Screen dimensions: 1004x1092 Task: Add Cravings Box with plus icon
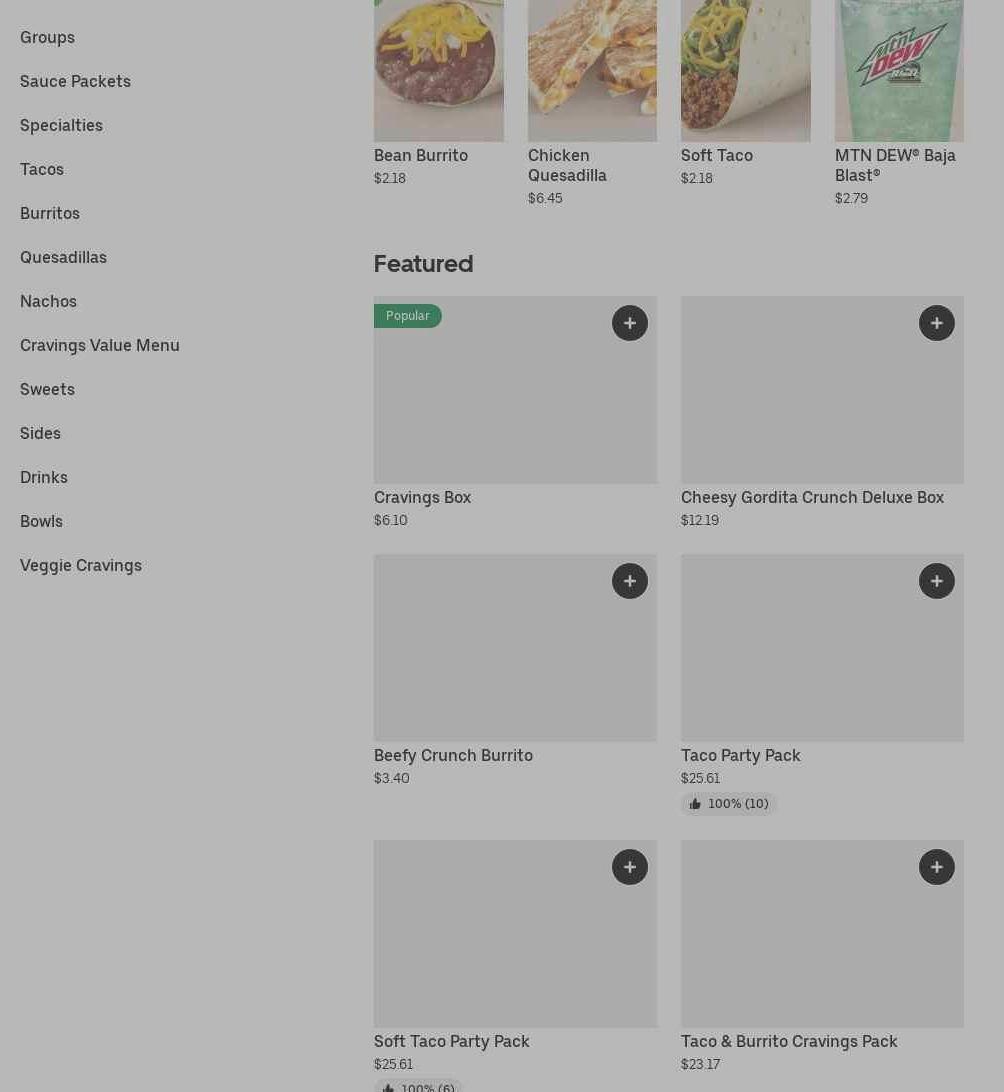(x=629, y=323)
